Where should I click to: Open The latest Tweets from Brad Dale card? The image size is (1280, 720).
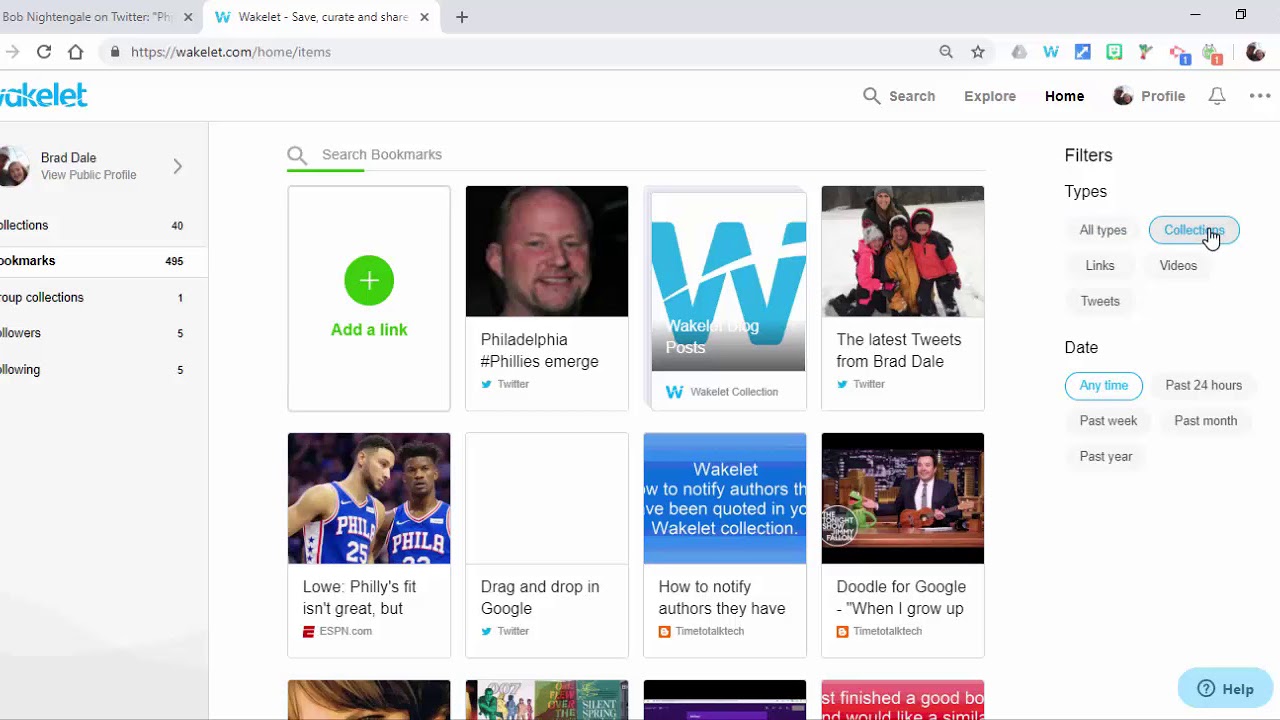(x=903, y=298)
